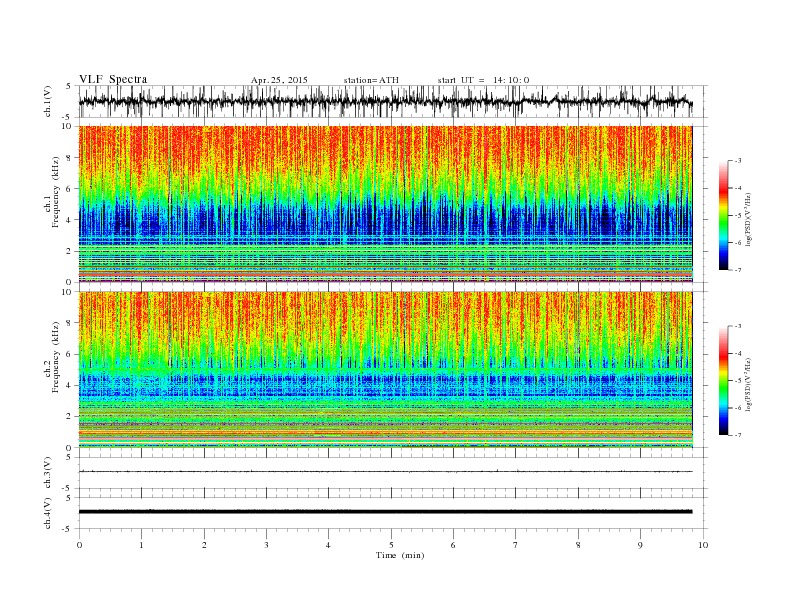This screenshot has width=792, height=612.
Task: Click the "ch.1(V)" waveform axis label
Action: [48, 101]
